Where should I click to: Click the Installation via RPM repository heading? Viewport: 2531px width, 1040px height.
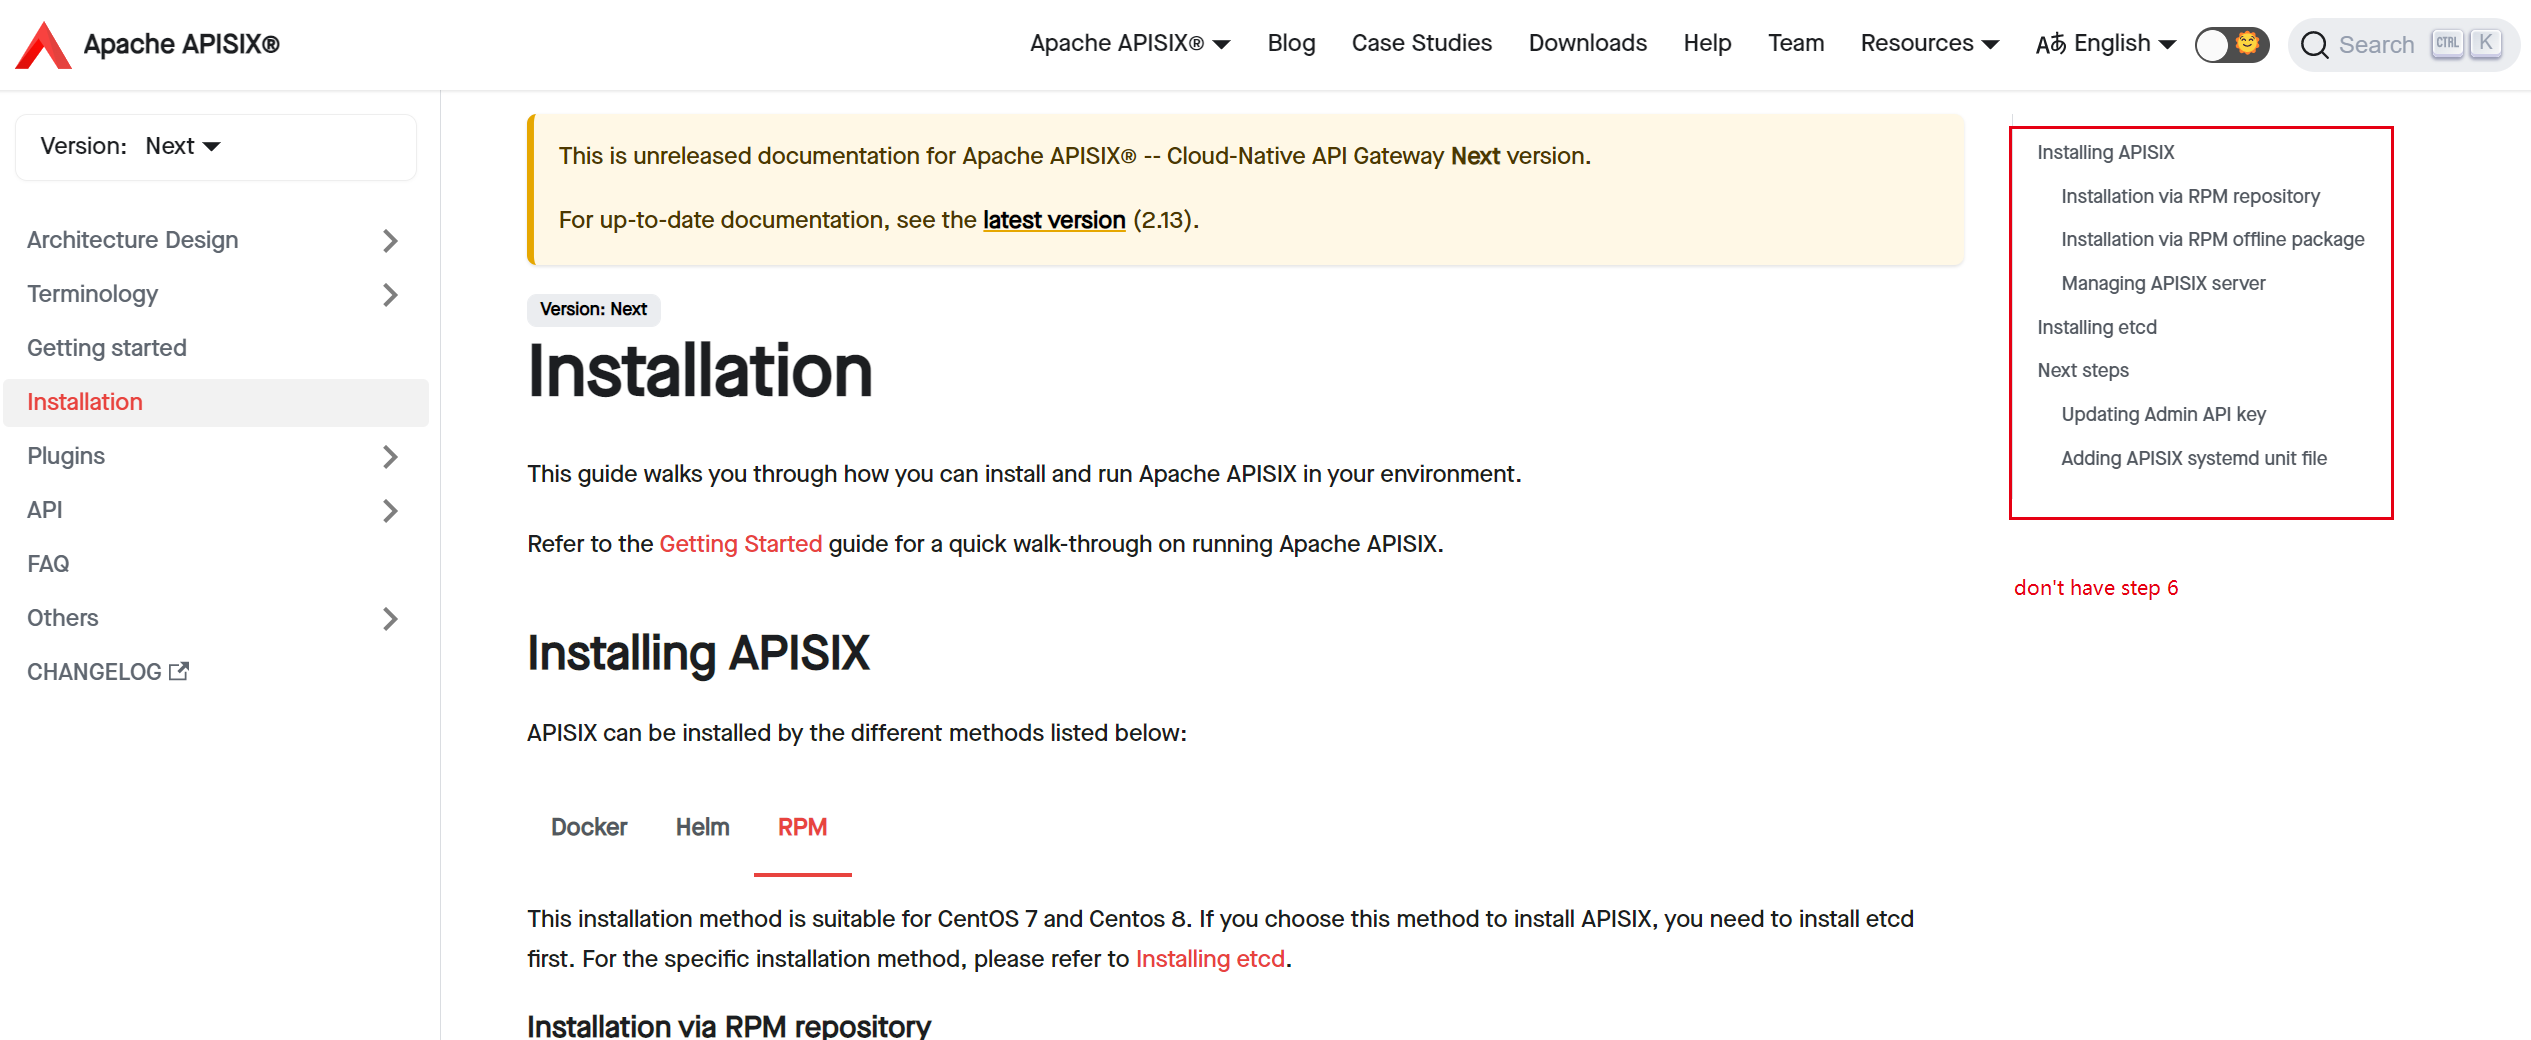(x=729, y=1026)
